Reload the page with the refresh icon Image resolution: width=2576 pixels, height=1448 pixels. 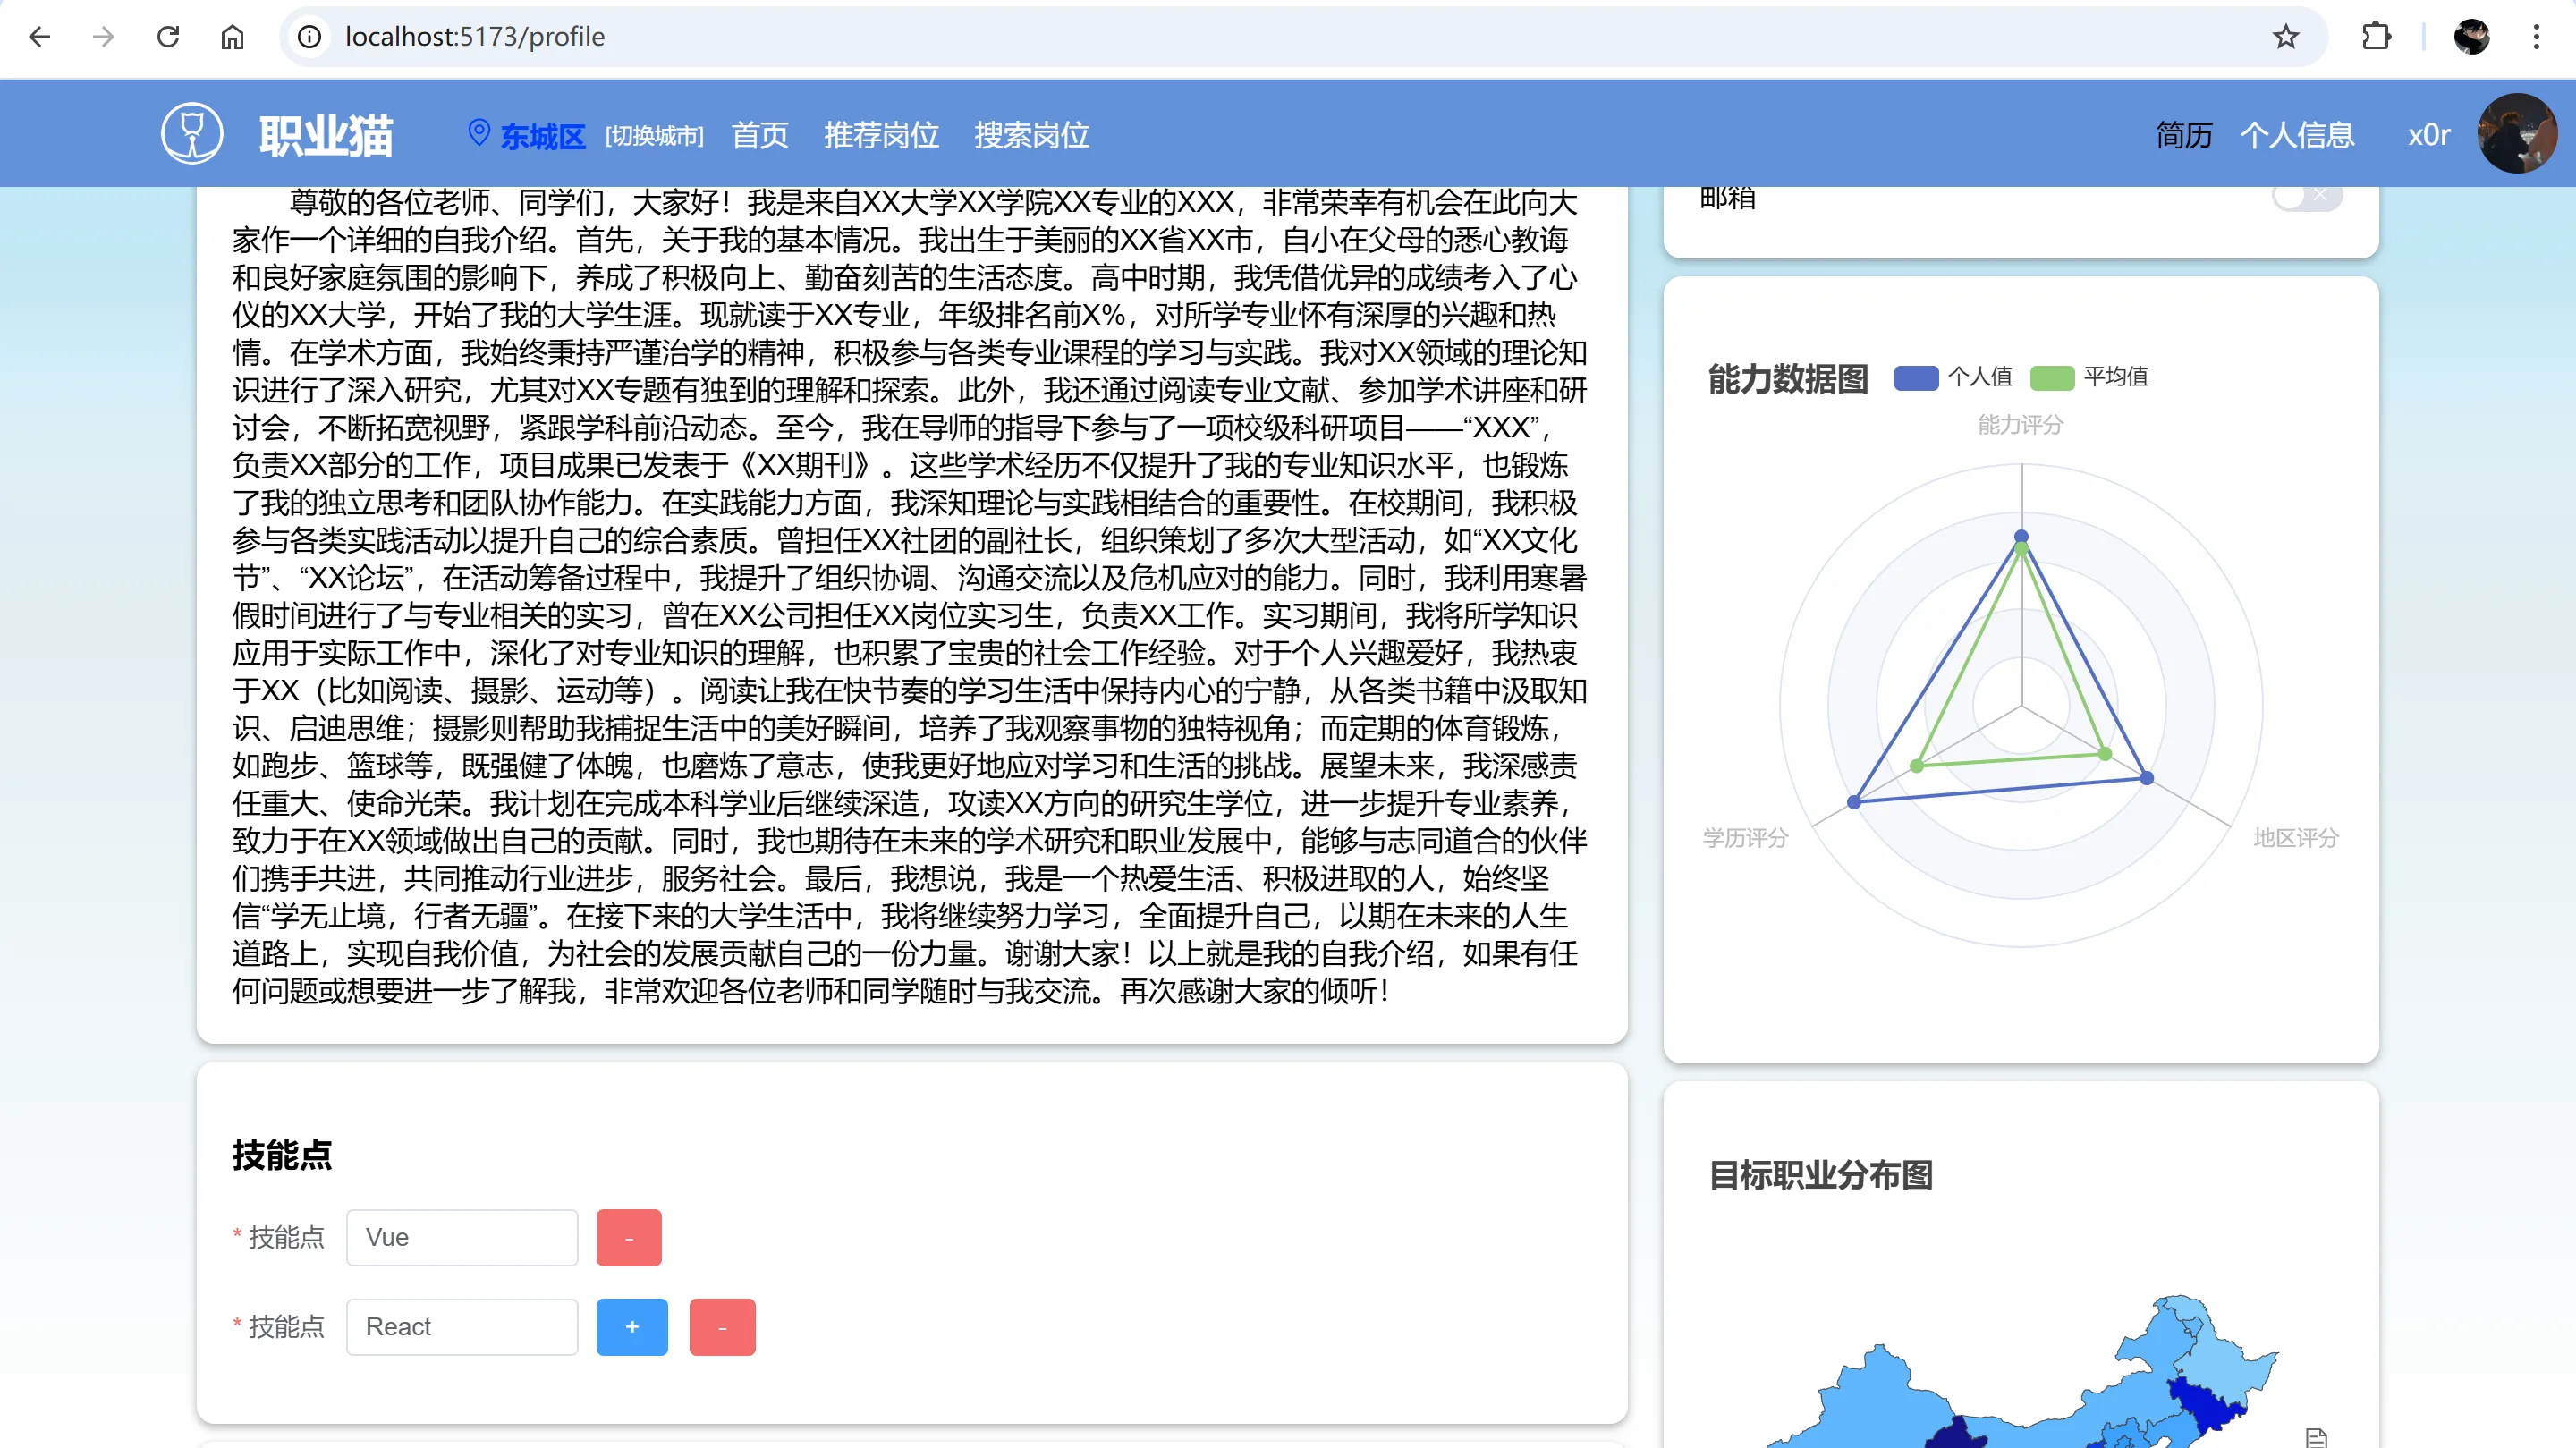168,37
